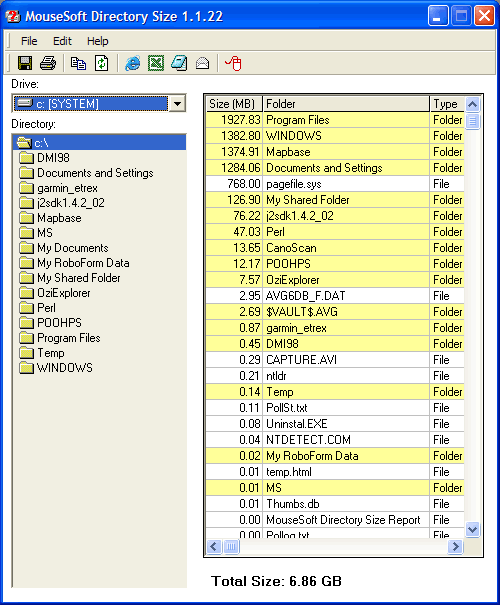Click the Print icon in toolbar
The height and width of the screenshot is (605, 500).
point(48,63)
